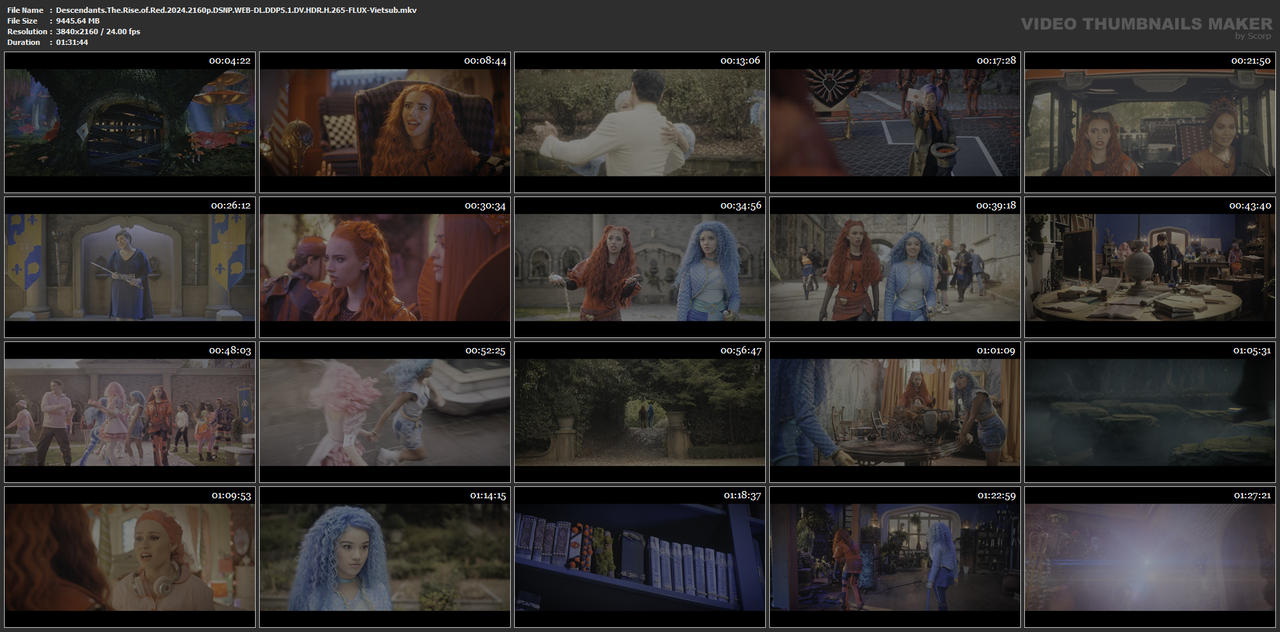
Task: Click the 00:48:03 dance scene thumbnail
Action: 130,412
